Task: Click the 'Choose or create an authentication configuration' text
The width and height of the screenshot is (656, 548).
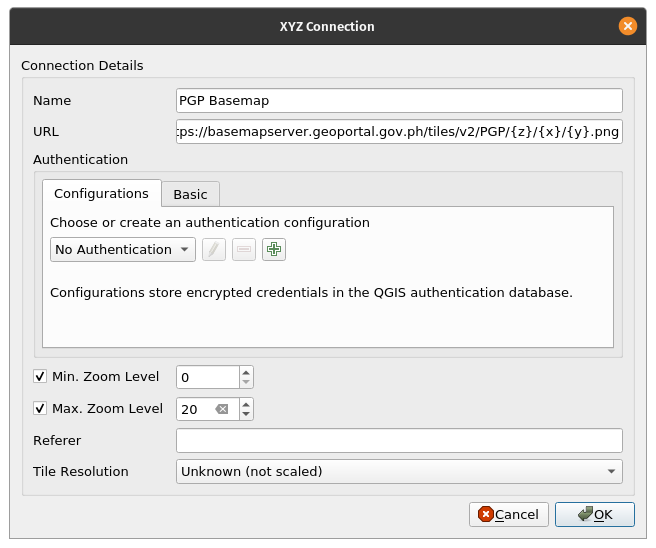Action: pyautogui.click(x=210, y=223)
